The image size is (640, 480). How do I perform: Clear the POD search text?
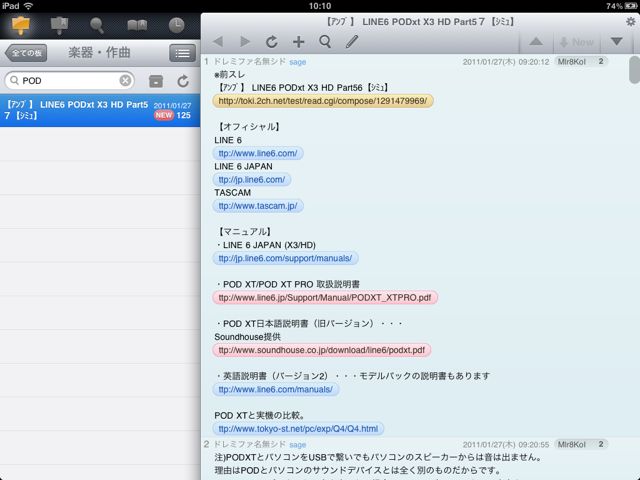point(125,80)
